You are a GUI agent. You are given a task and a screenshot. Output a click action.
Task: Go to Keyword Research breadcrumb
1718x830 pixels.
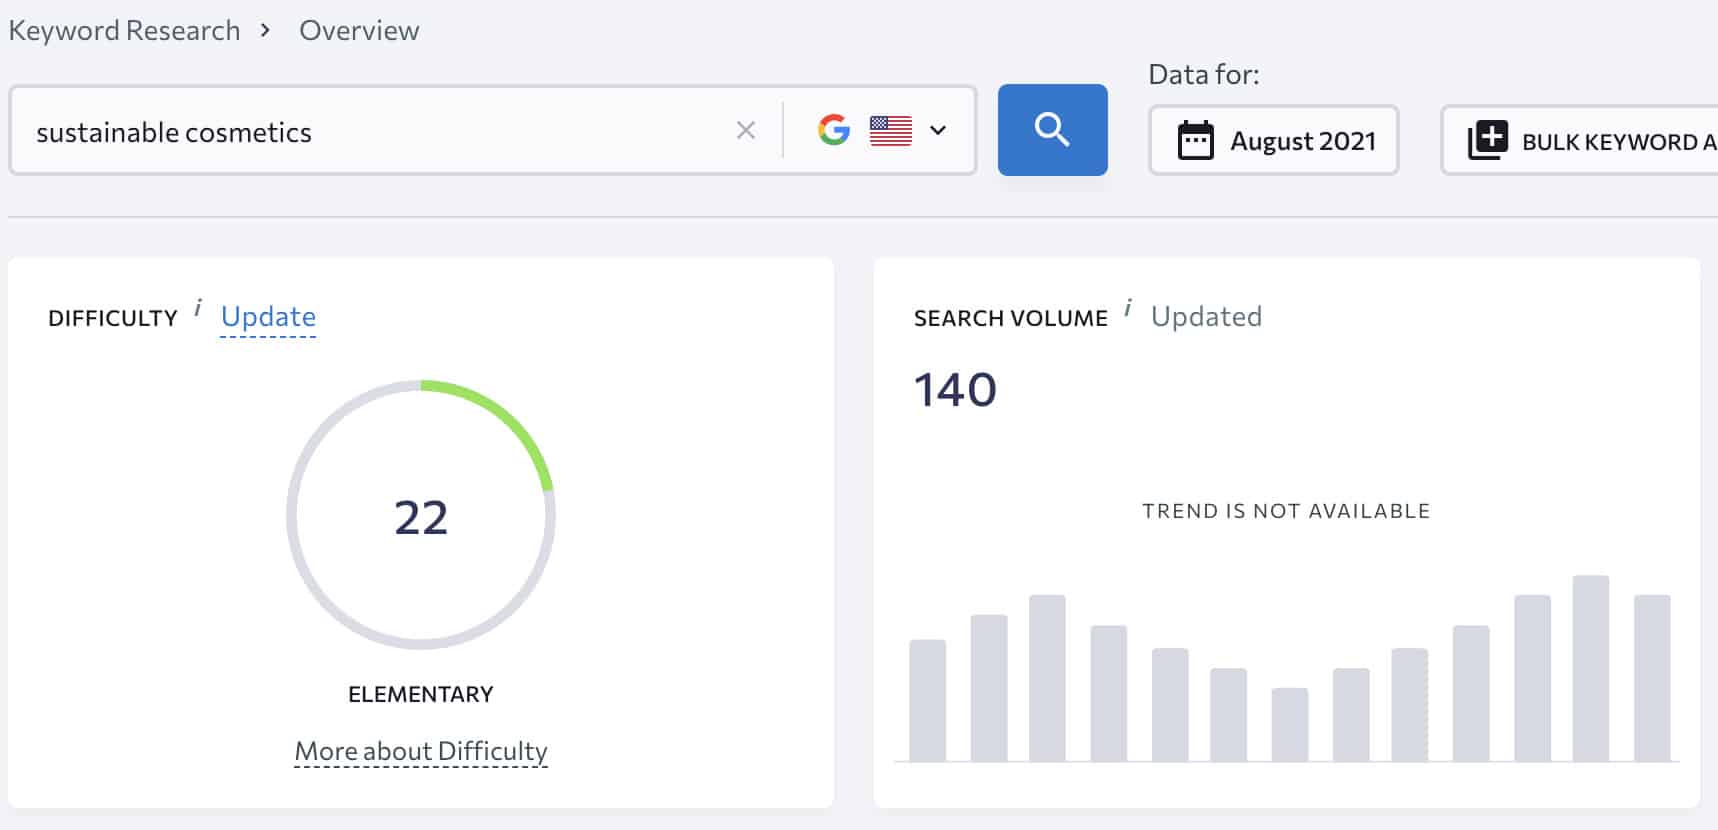125,31
